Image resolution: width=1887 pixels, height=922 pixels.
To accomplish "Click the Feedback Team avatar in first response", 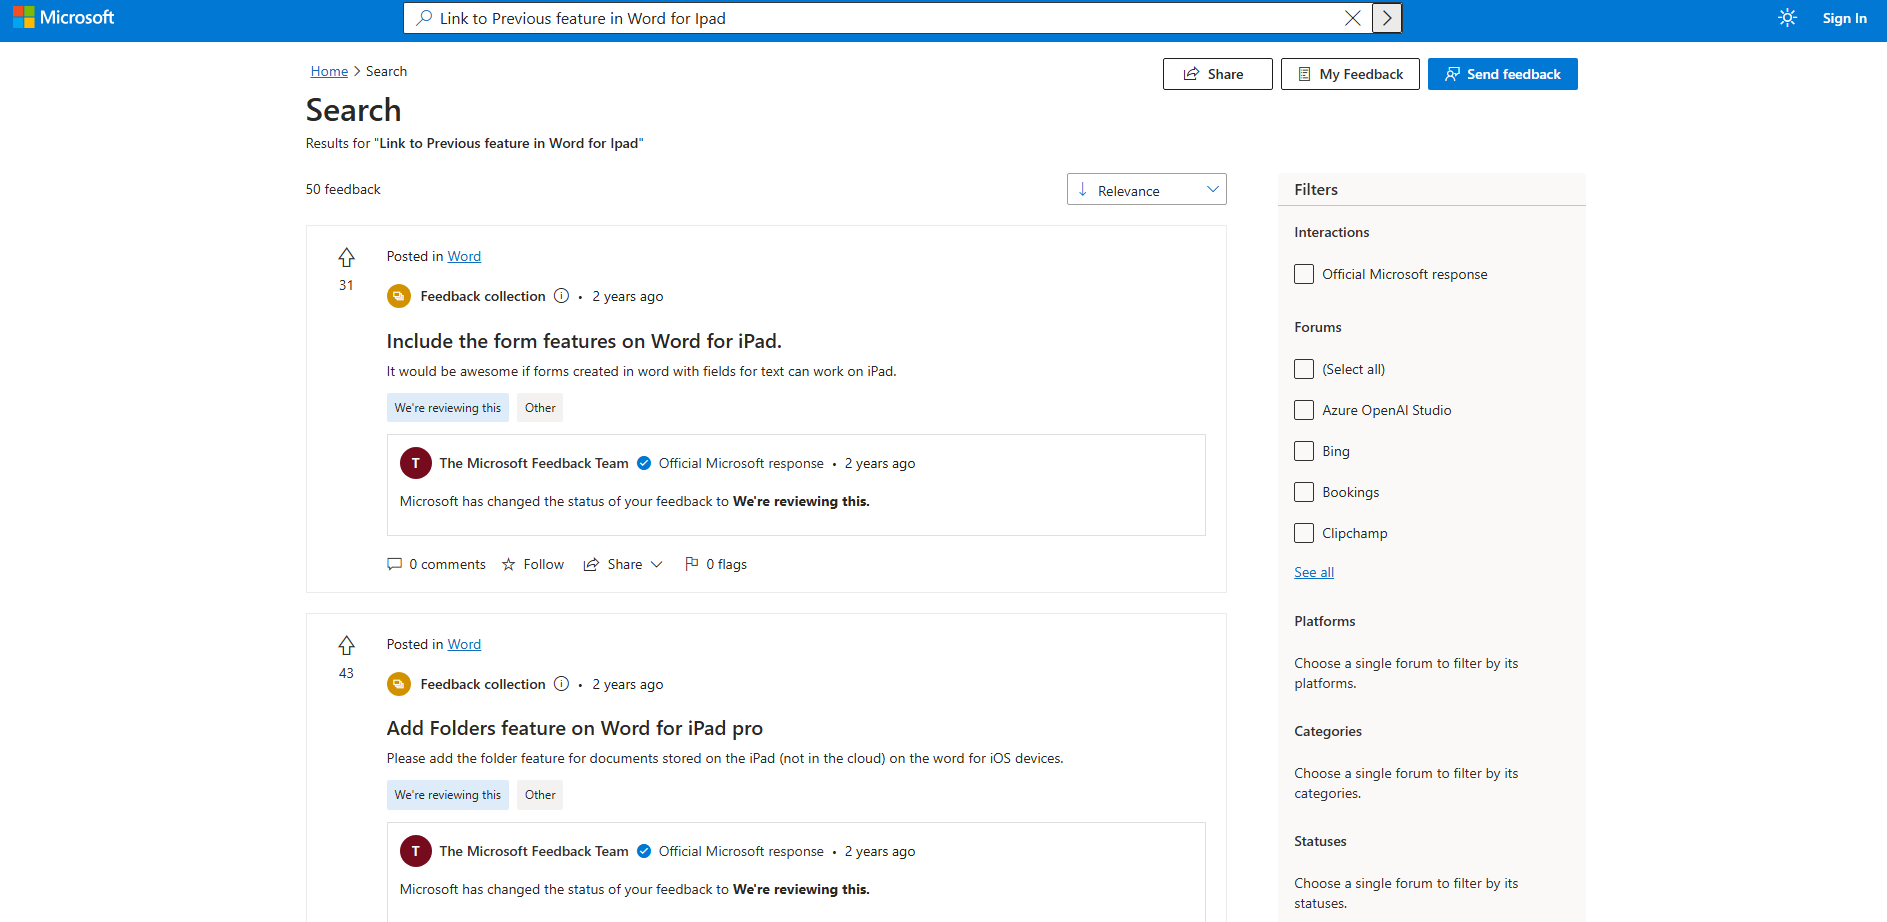I will 416,463.
